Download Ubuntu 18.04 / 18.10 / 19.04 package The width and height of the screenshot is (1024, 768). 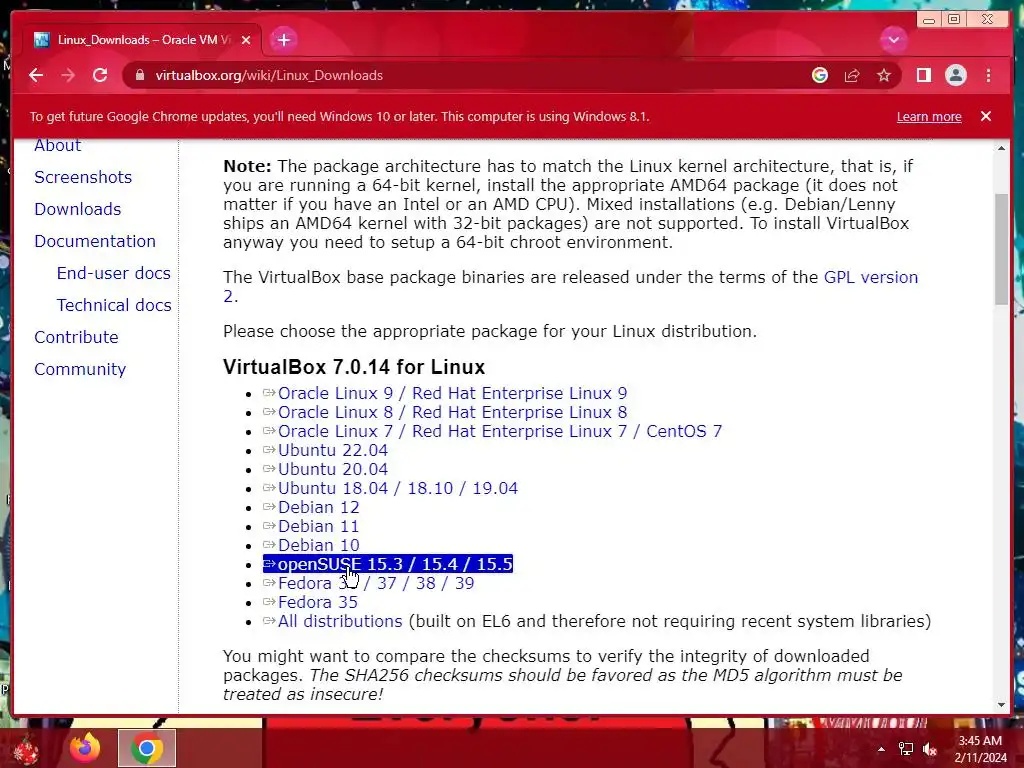[x=398, y=488]
